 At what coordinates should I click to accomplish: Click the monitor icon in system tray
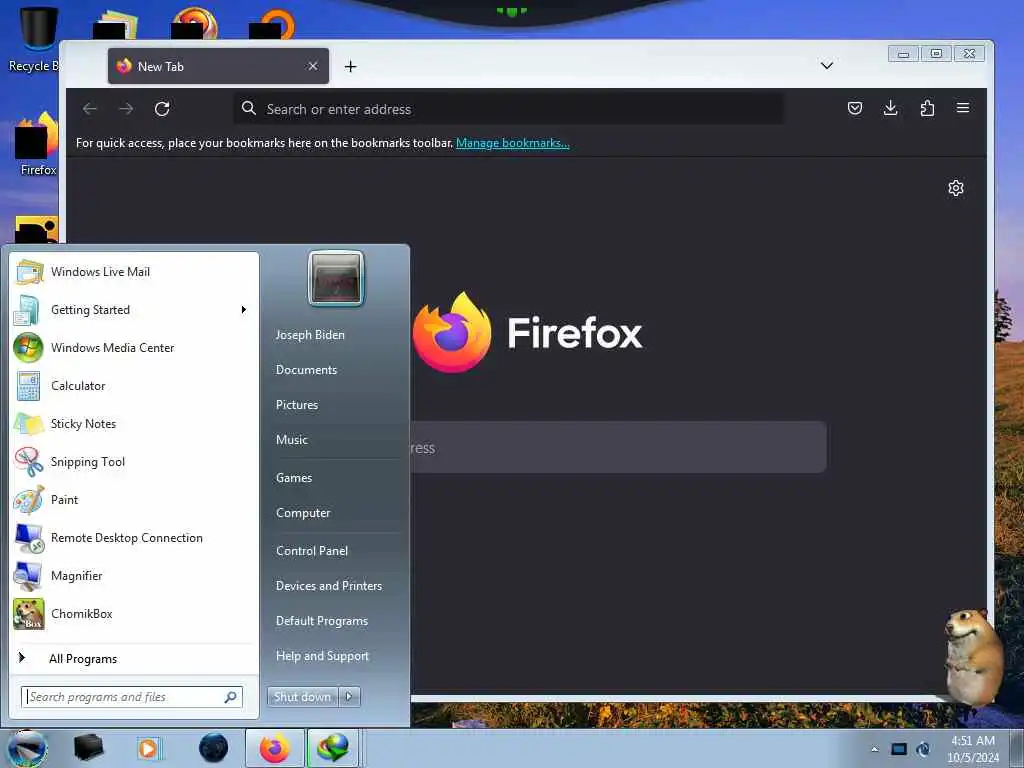click(899, 749)
